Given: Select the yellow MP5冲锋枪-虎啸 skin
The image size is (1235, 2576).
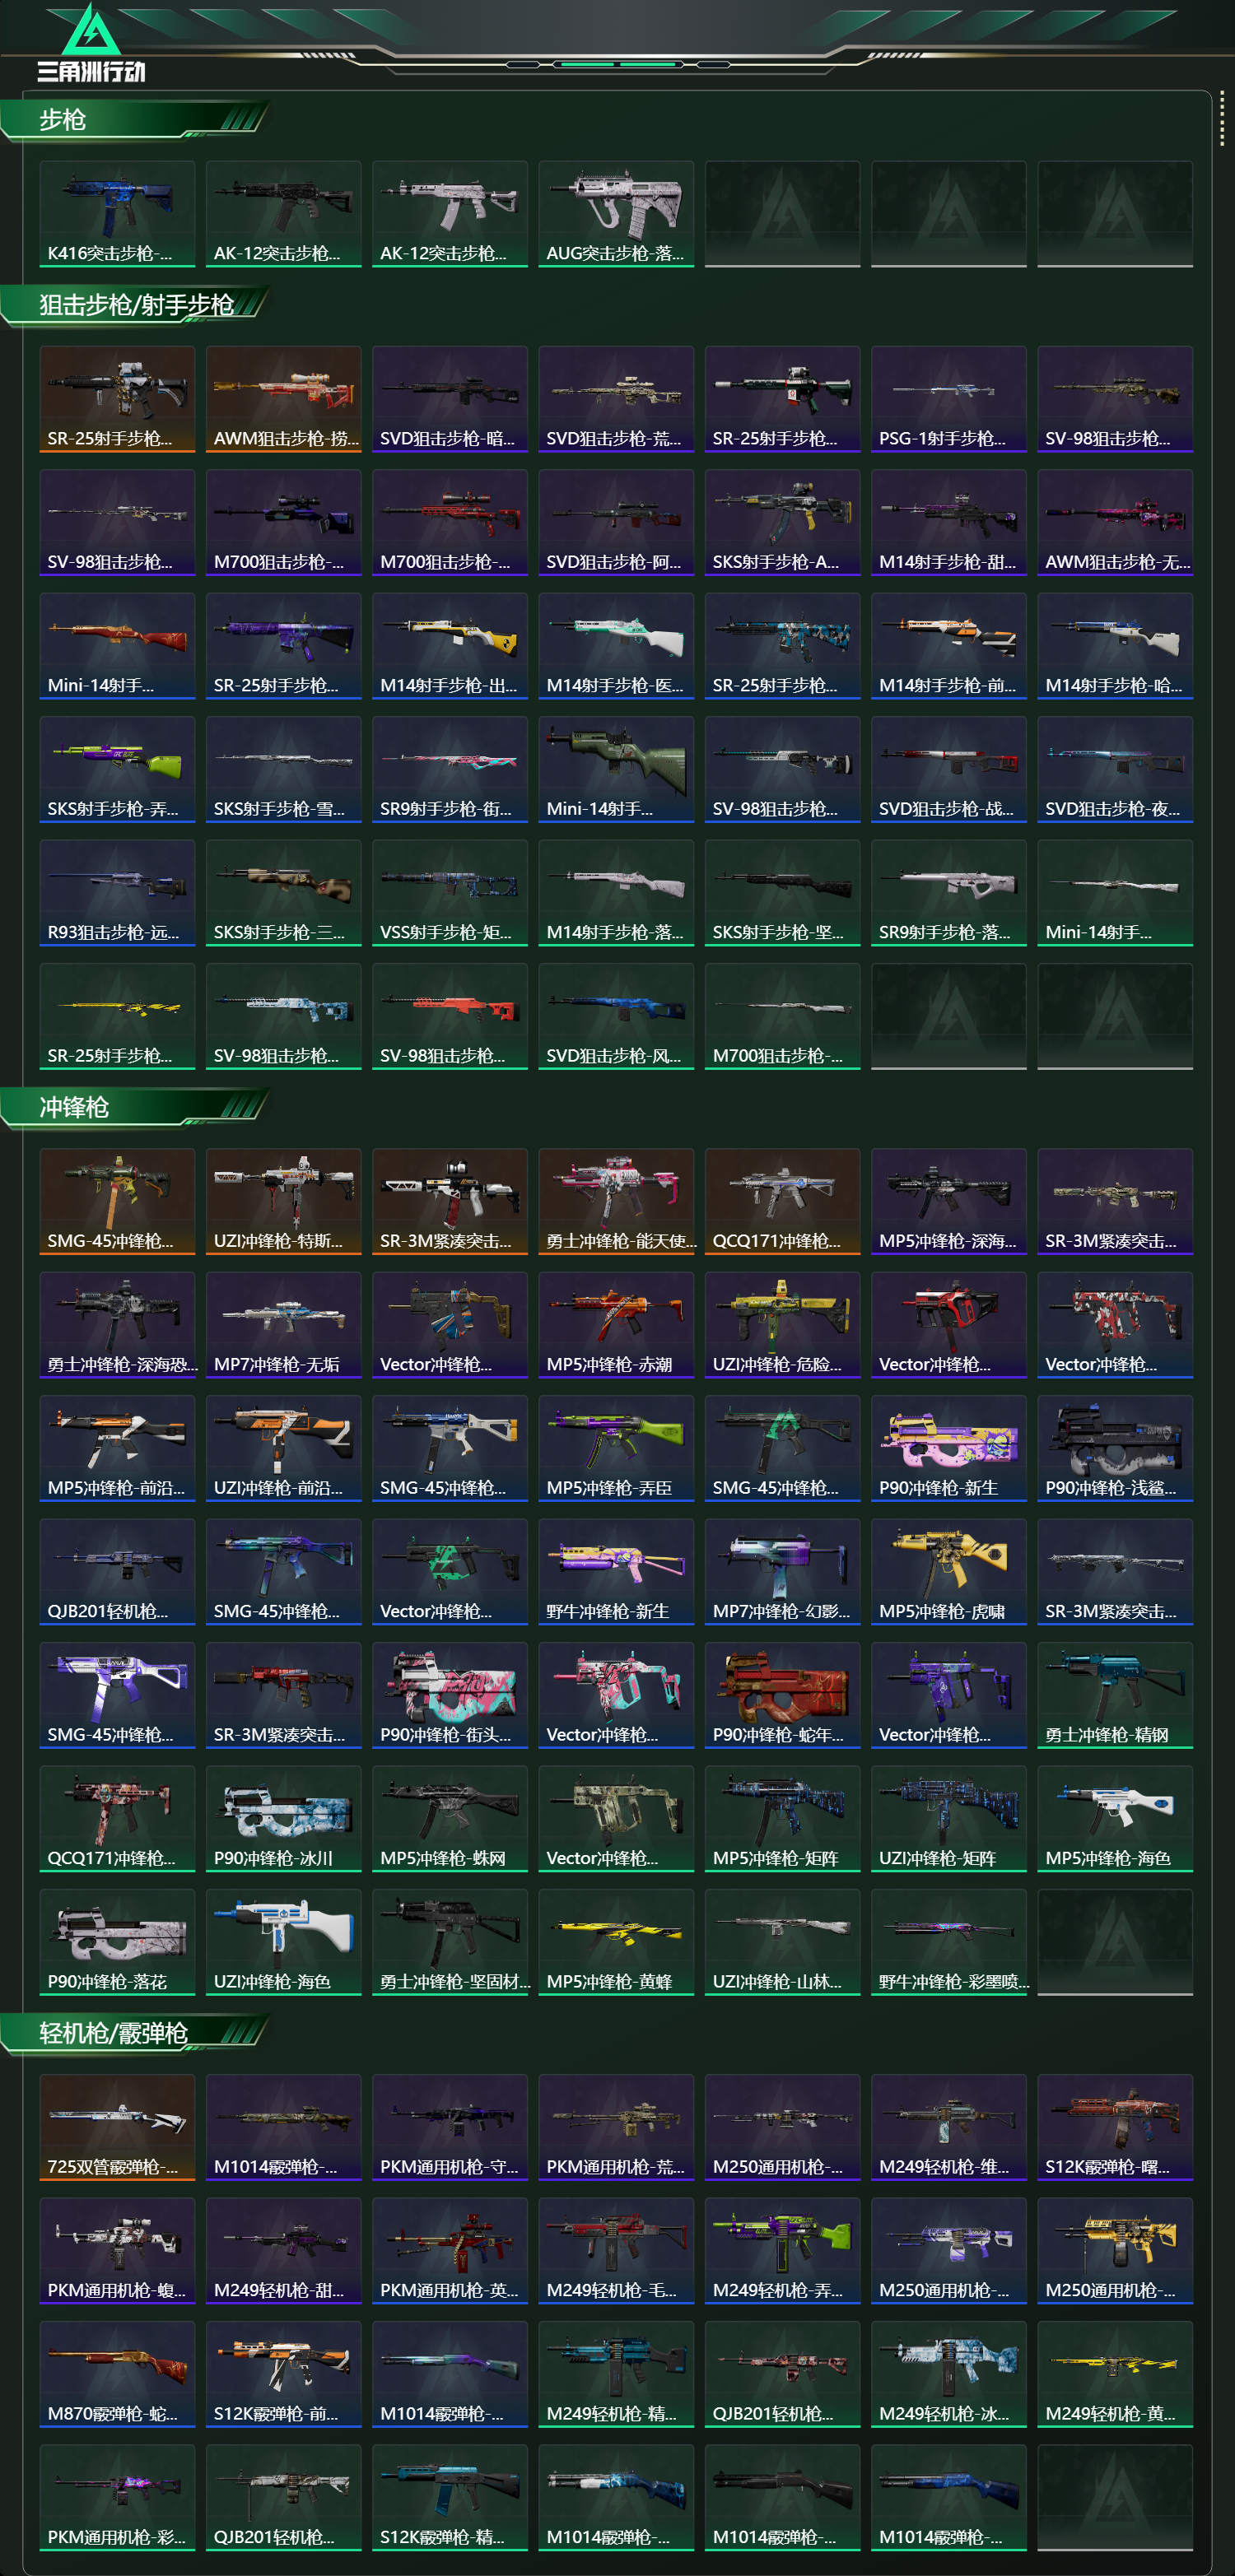Looking at the screenshot, I should click(948, 1572).
